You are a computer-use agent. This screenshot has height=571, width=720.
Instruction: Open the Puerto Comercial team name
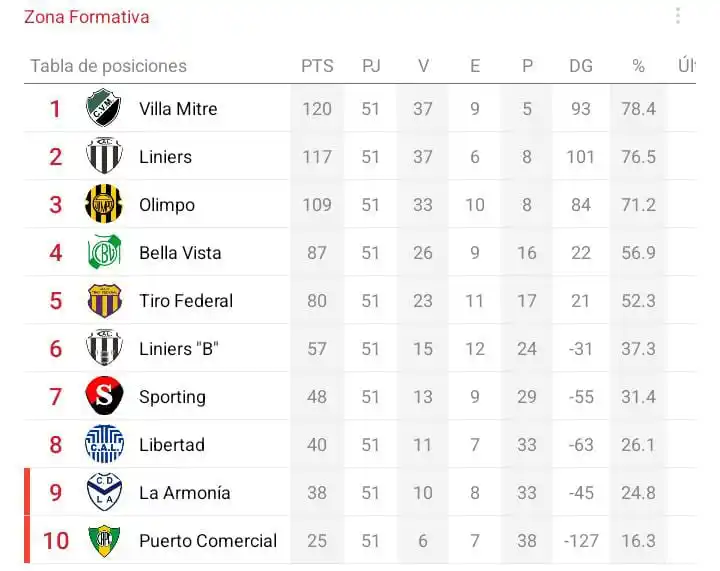[x=208, y=541]
